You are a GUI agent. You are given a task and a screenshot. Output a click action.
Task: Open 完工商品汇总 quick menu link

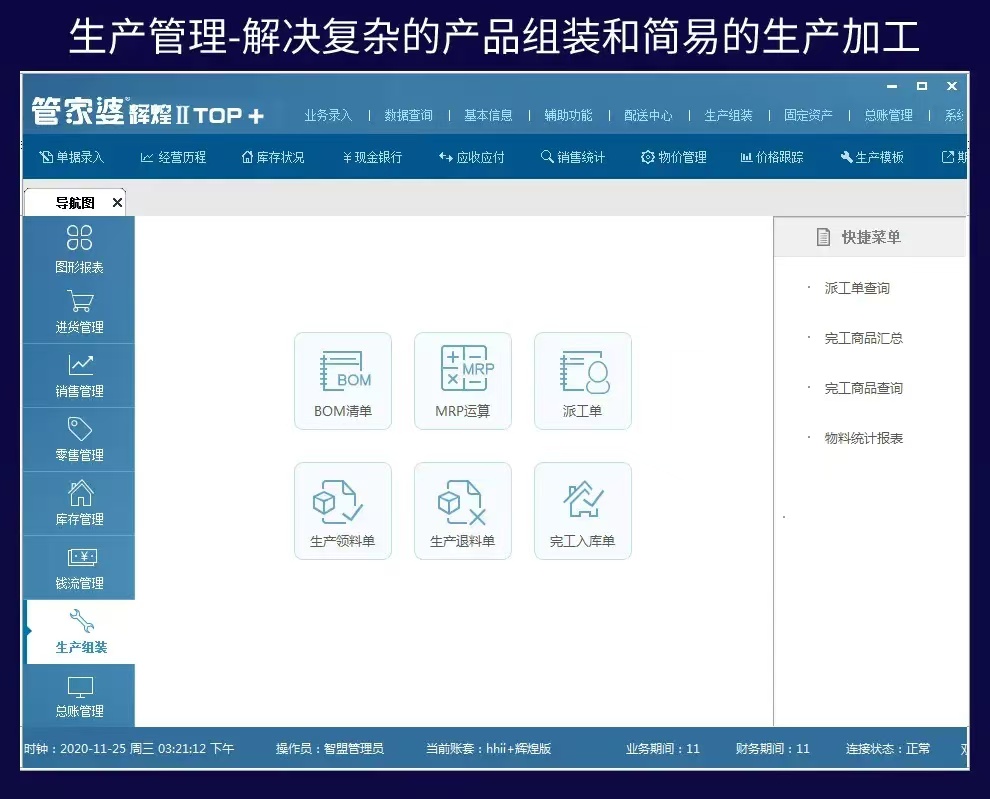click(863, 338)
